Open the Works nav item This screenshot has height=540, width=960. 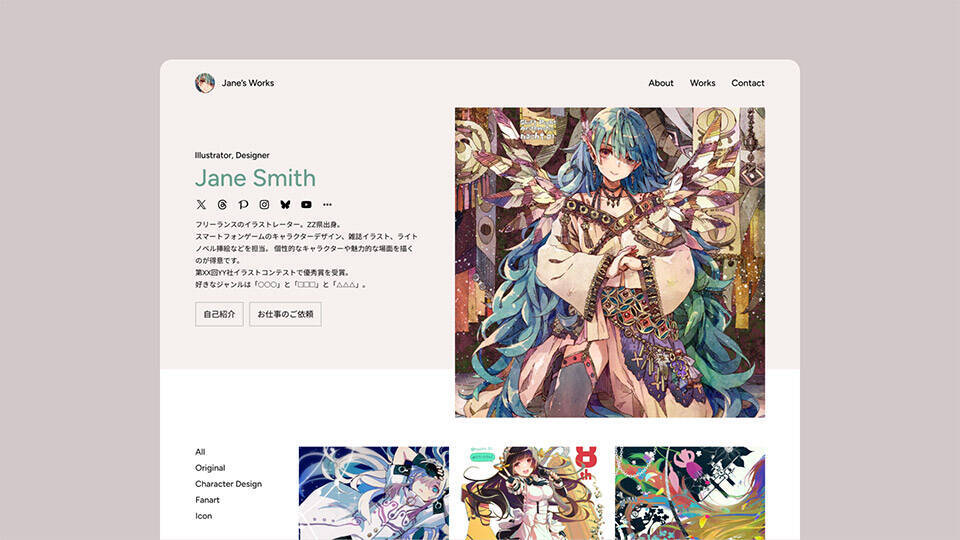coord(702,83)
